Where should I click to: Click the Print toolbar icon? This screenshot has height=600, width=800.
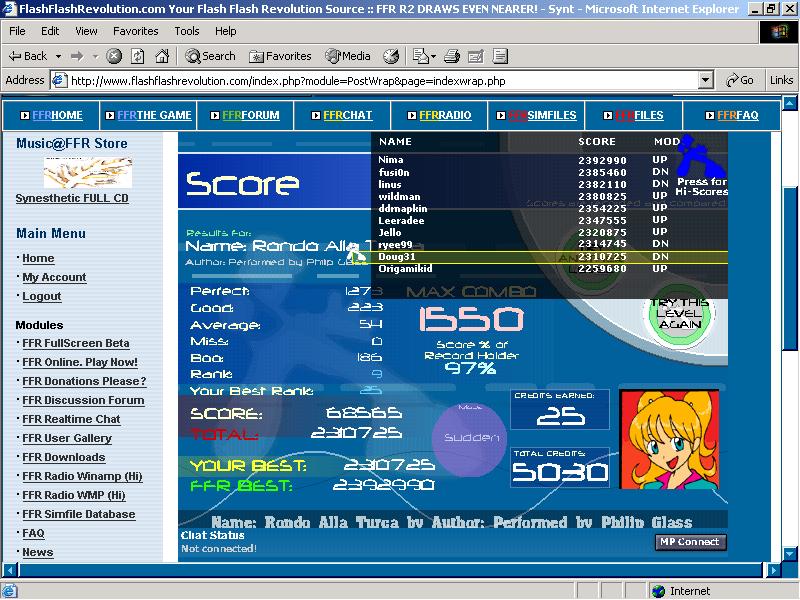point(452,56)
